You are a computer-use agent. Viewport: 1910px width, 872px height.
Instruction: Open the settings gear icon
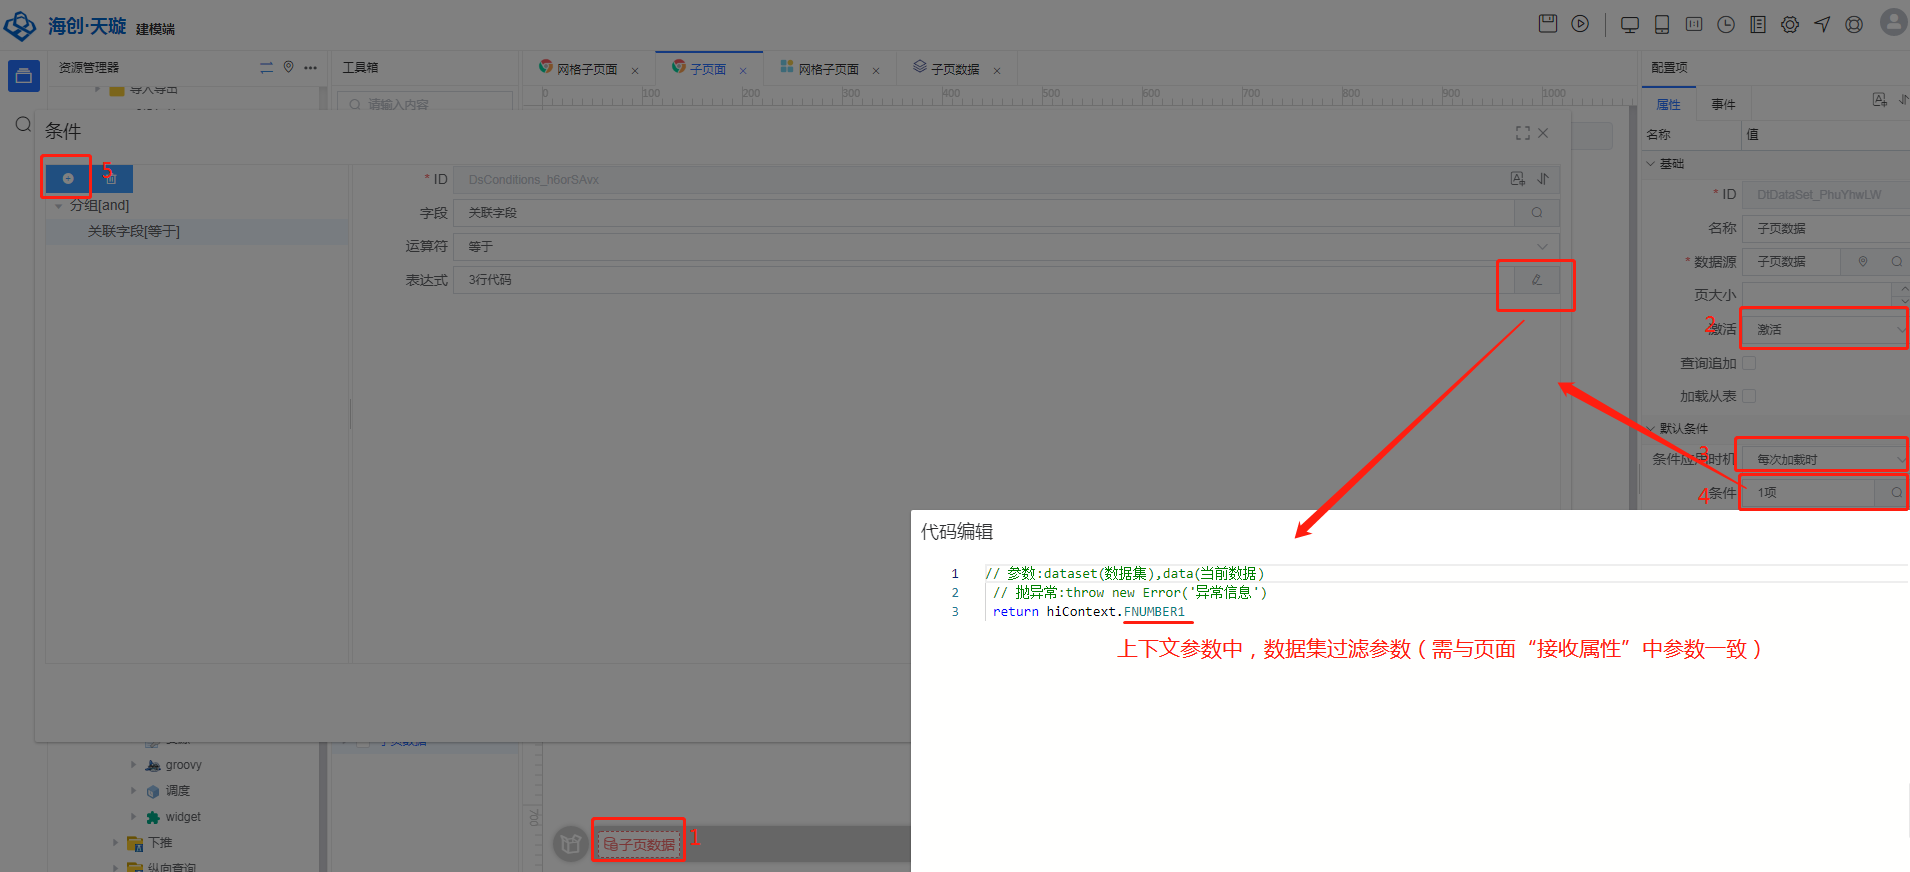[x=1790, y=25]
